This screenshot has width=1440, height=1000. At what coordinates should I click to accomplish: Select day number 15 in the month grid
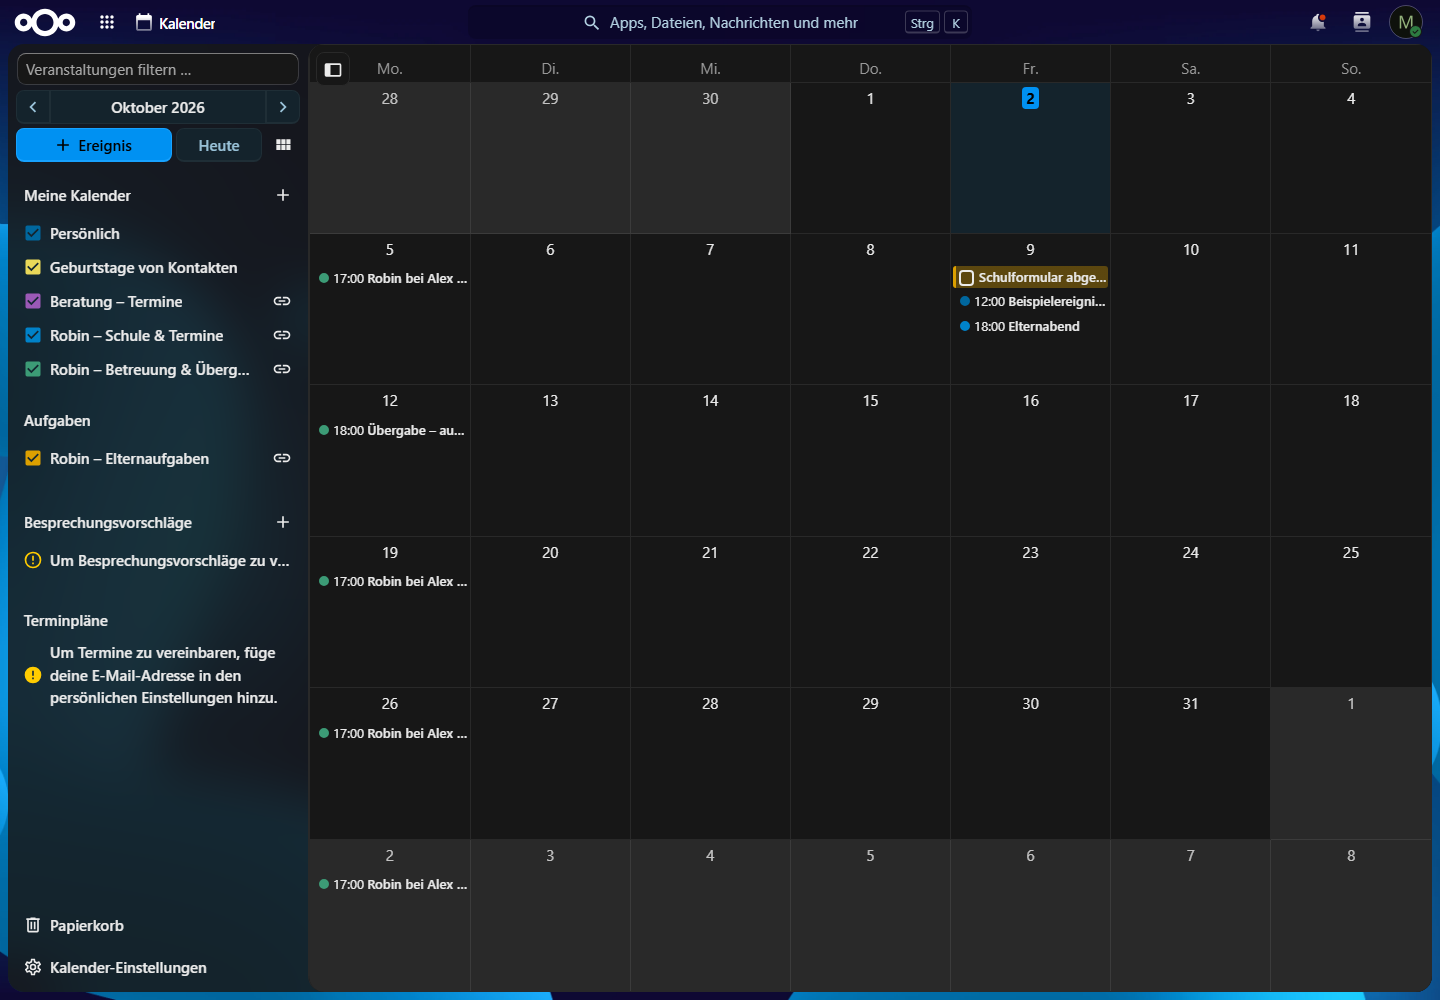[870, 400]
